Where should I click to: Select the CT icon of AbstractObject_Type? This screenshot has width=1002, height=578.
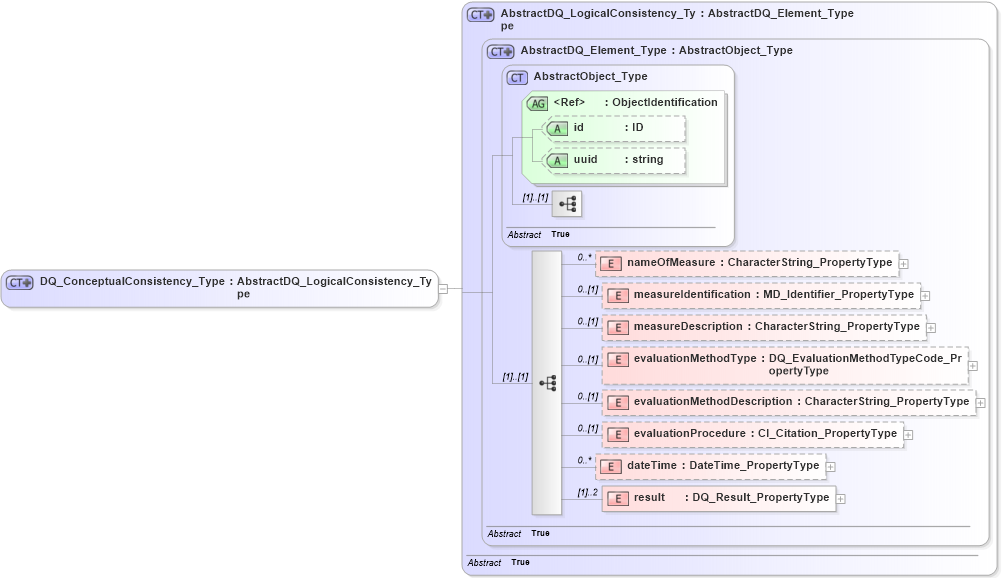click(515, 76)
